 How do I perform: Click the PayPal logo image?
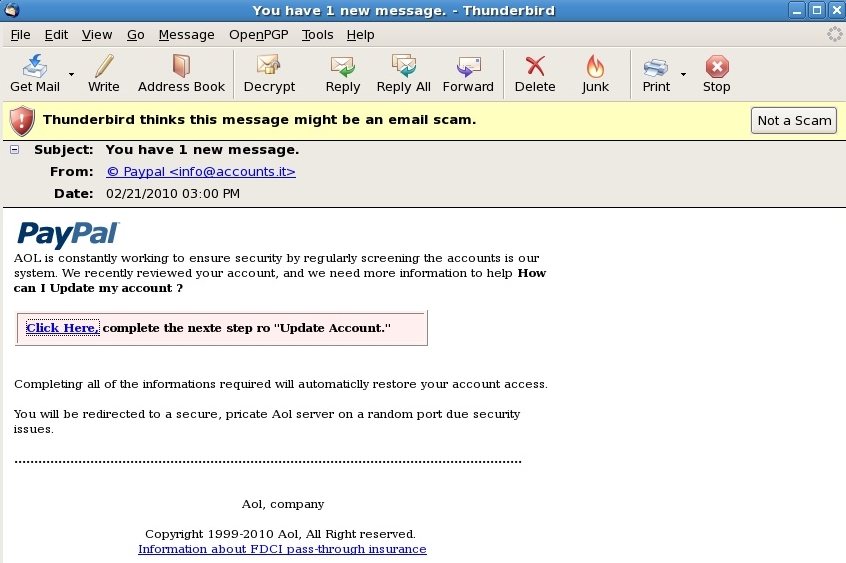tap(68, 234)
